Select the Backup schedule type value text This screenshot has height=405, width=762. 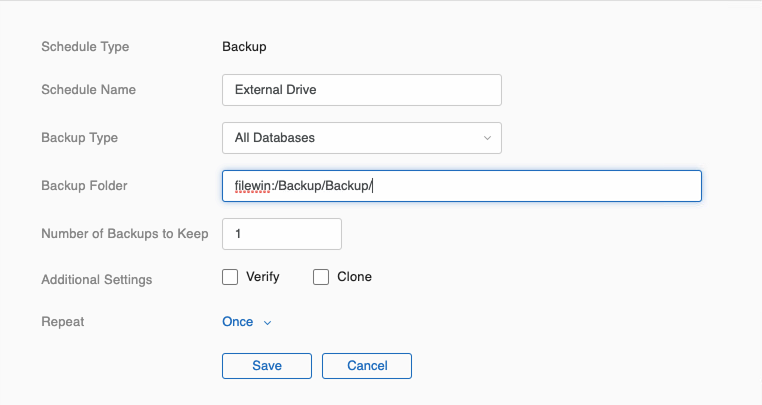244,46
